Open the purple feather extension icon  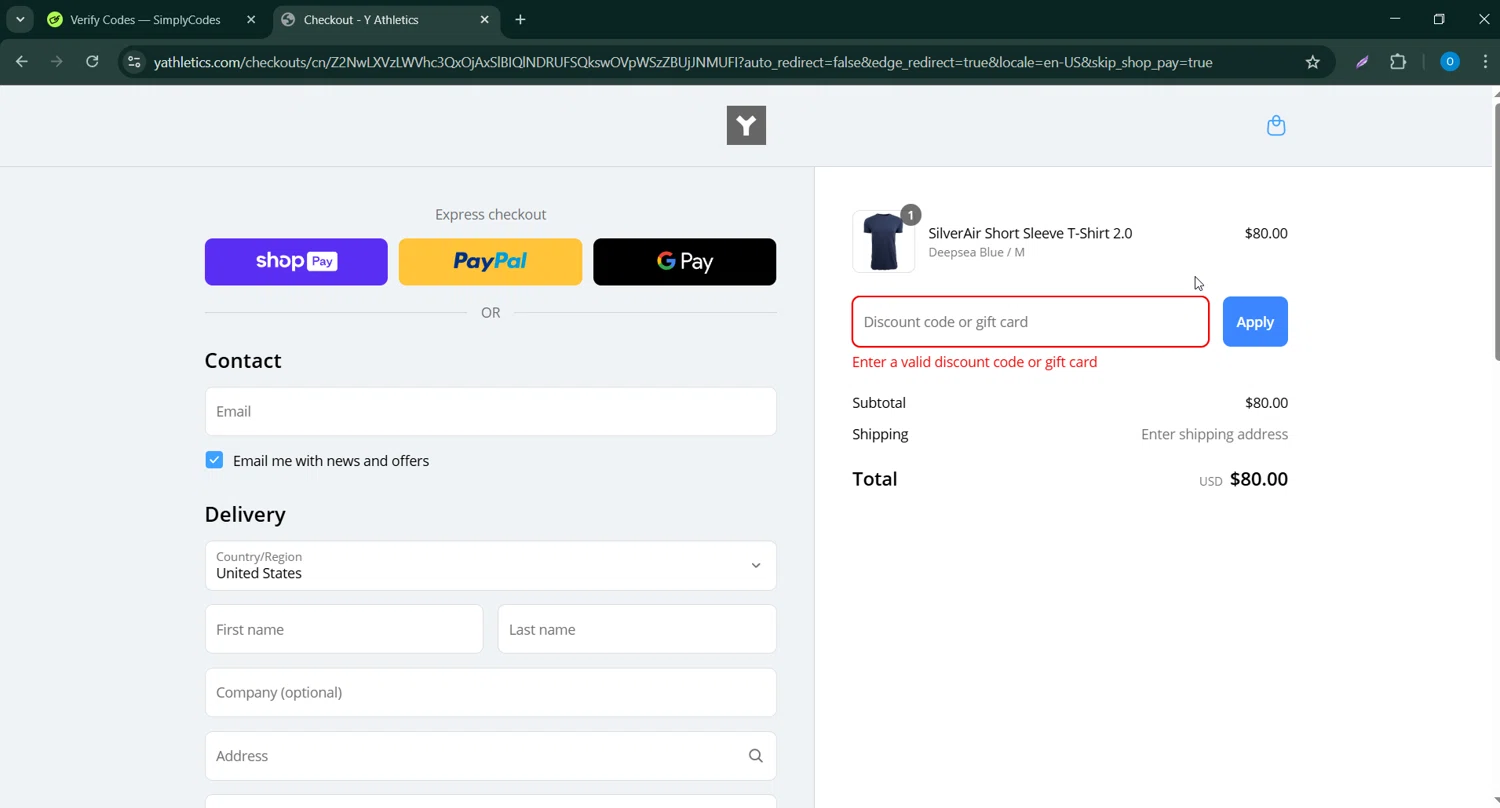tap(1362, 62)
